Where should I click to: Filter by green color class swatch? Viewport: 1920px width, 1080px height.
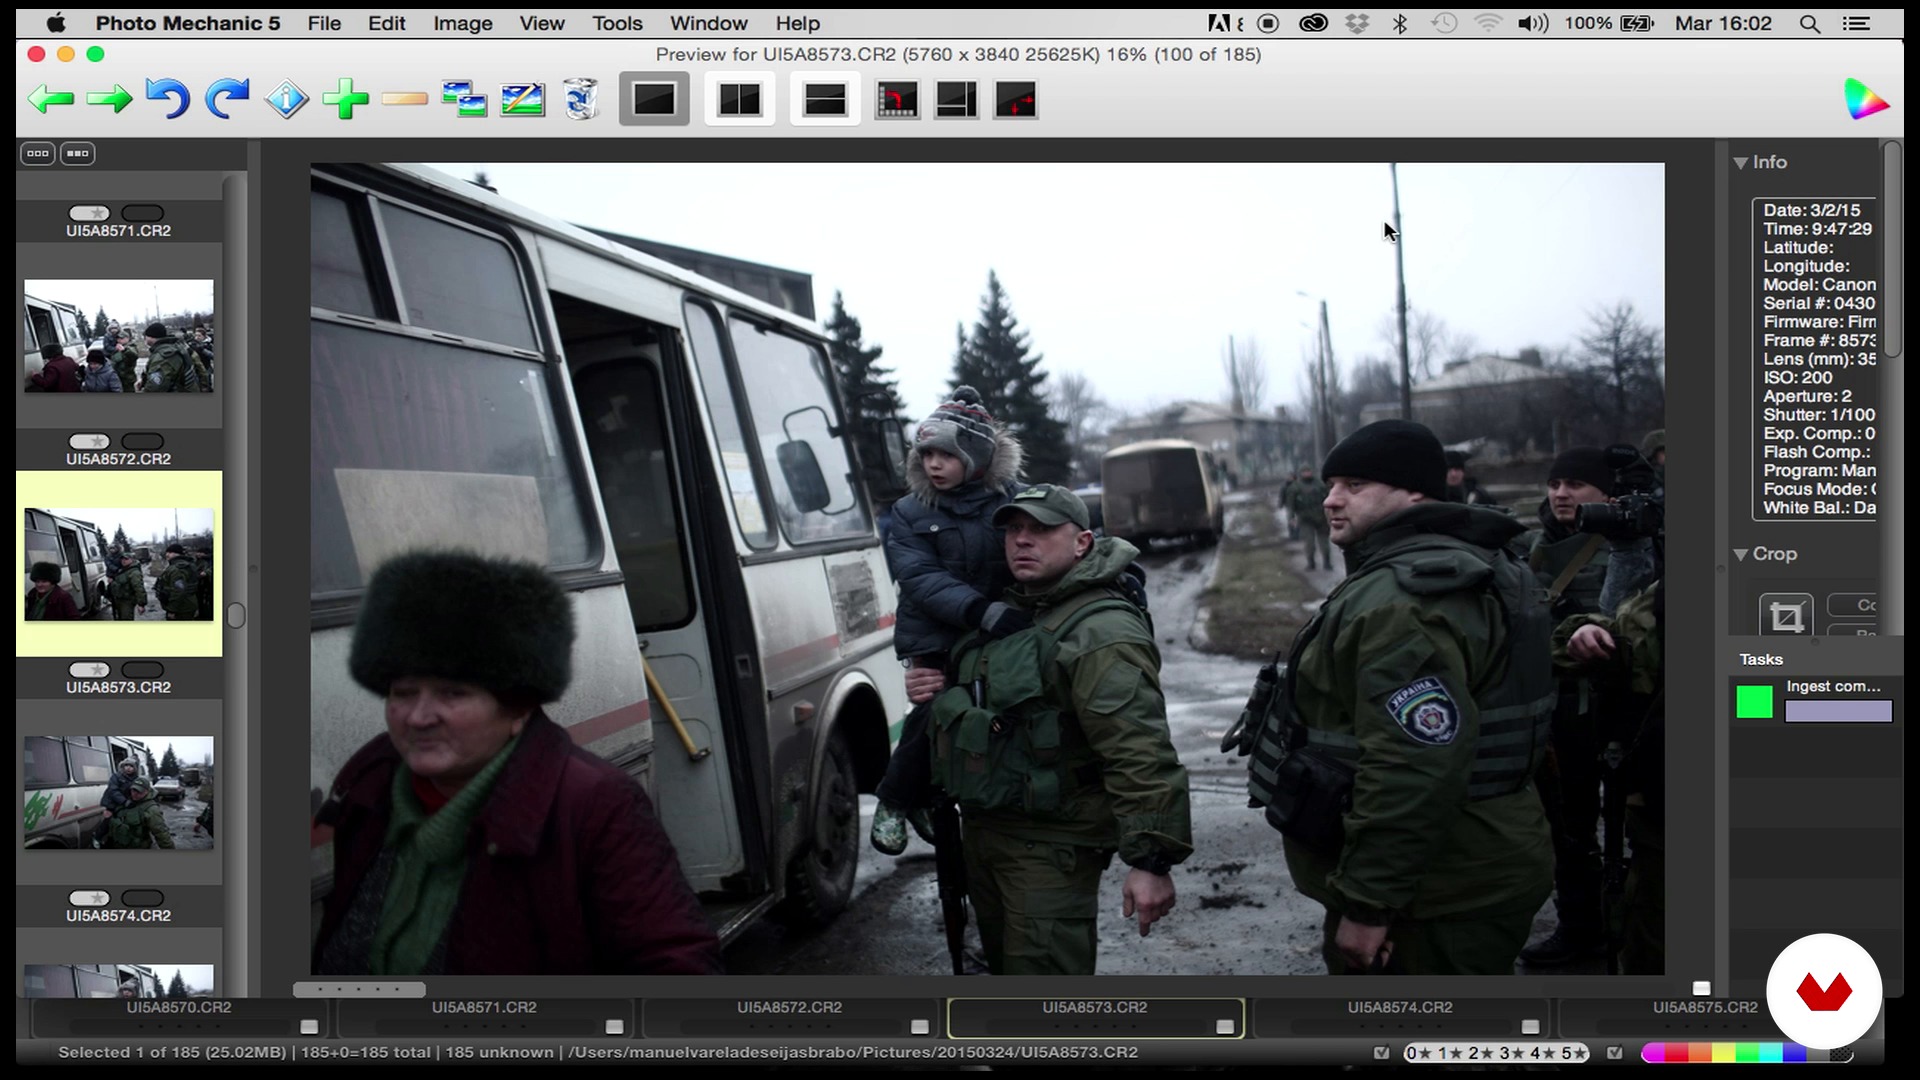1748,1053
